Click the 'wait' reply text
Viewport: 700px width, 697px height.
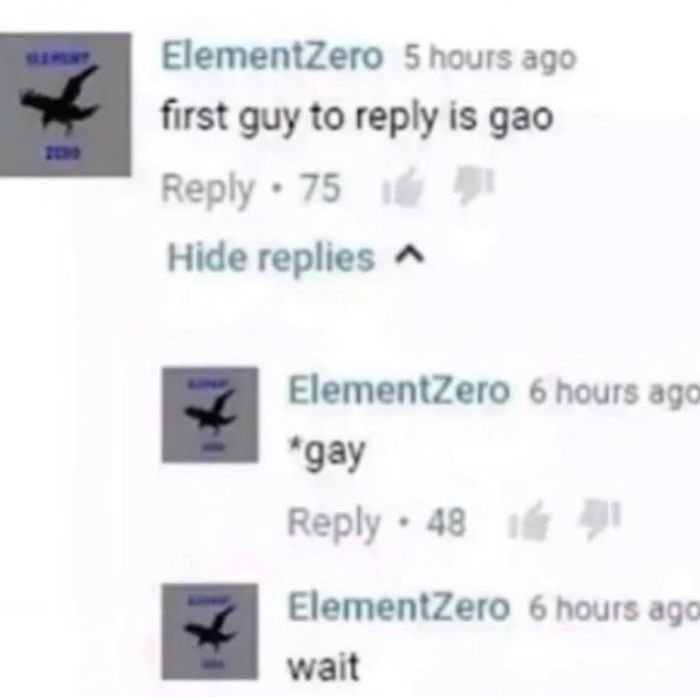pyautogui.click(x=324, y=667)
